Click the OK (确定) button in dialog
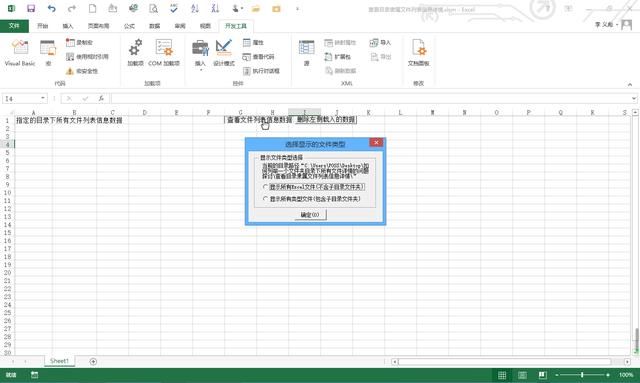The height and width of the screenshot is (383, 640). point(310,215)
